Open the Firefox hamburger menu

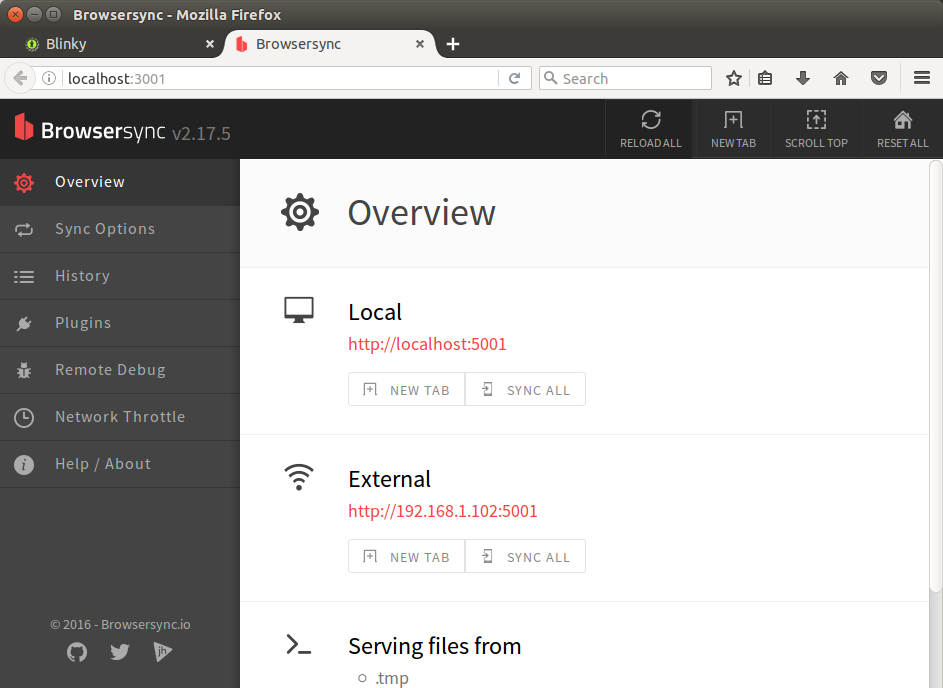point(922,78)
